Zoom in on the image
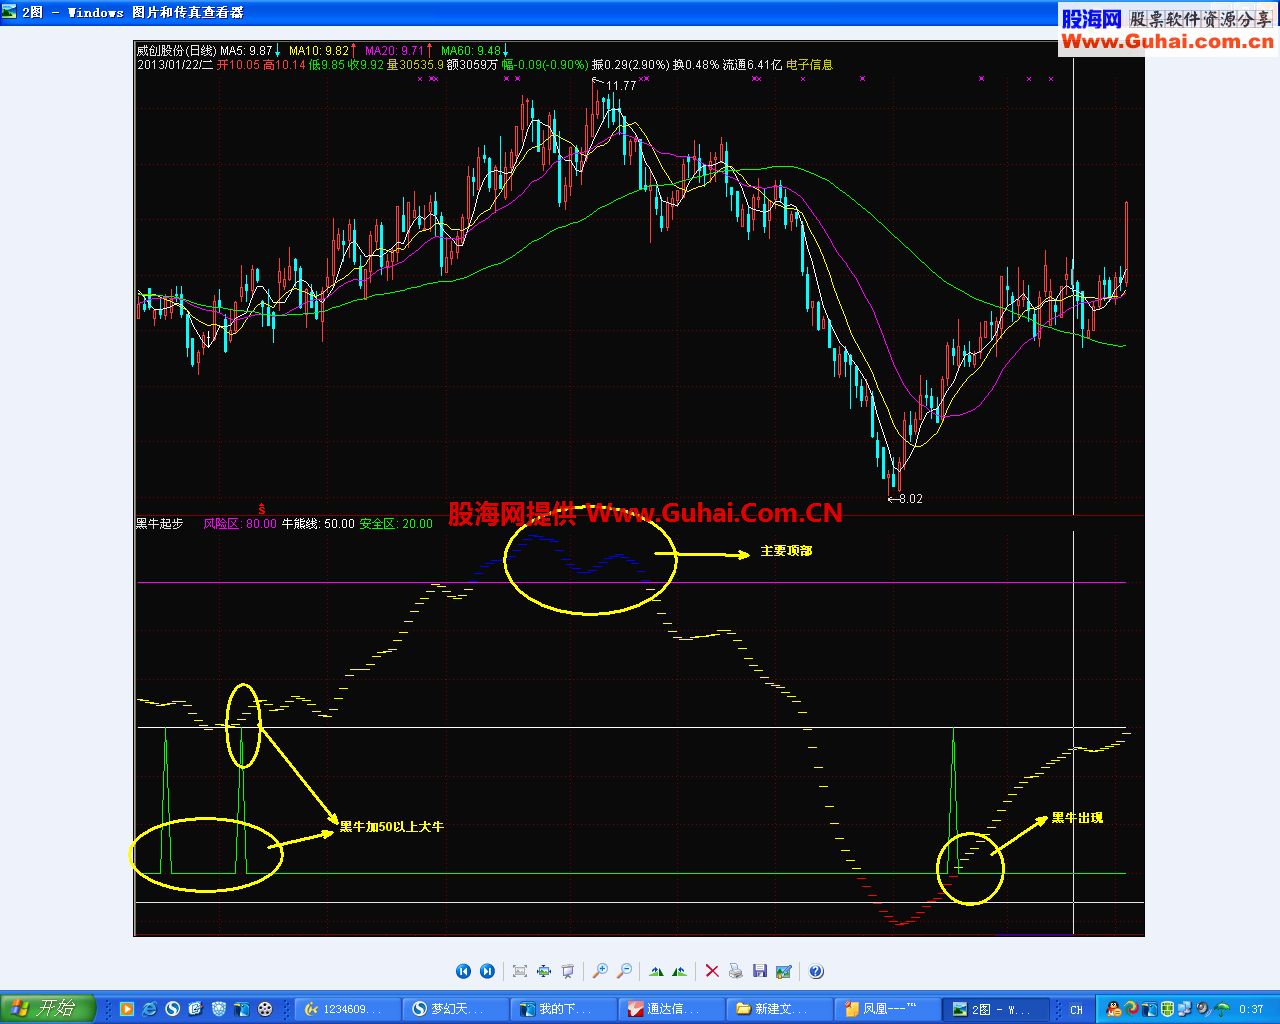1280x1024 pixels. 600,971
